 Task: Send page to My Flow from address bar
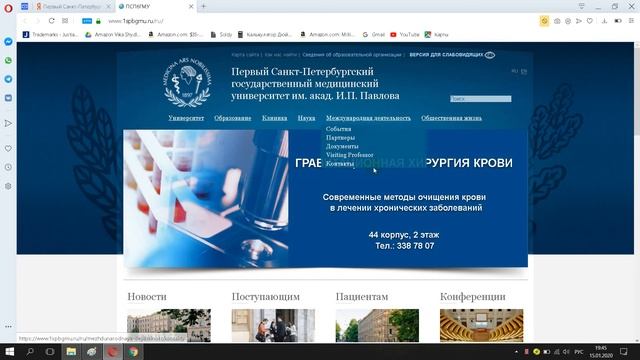579,21
